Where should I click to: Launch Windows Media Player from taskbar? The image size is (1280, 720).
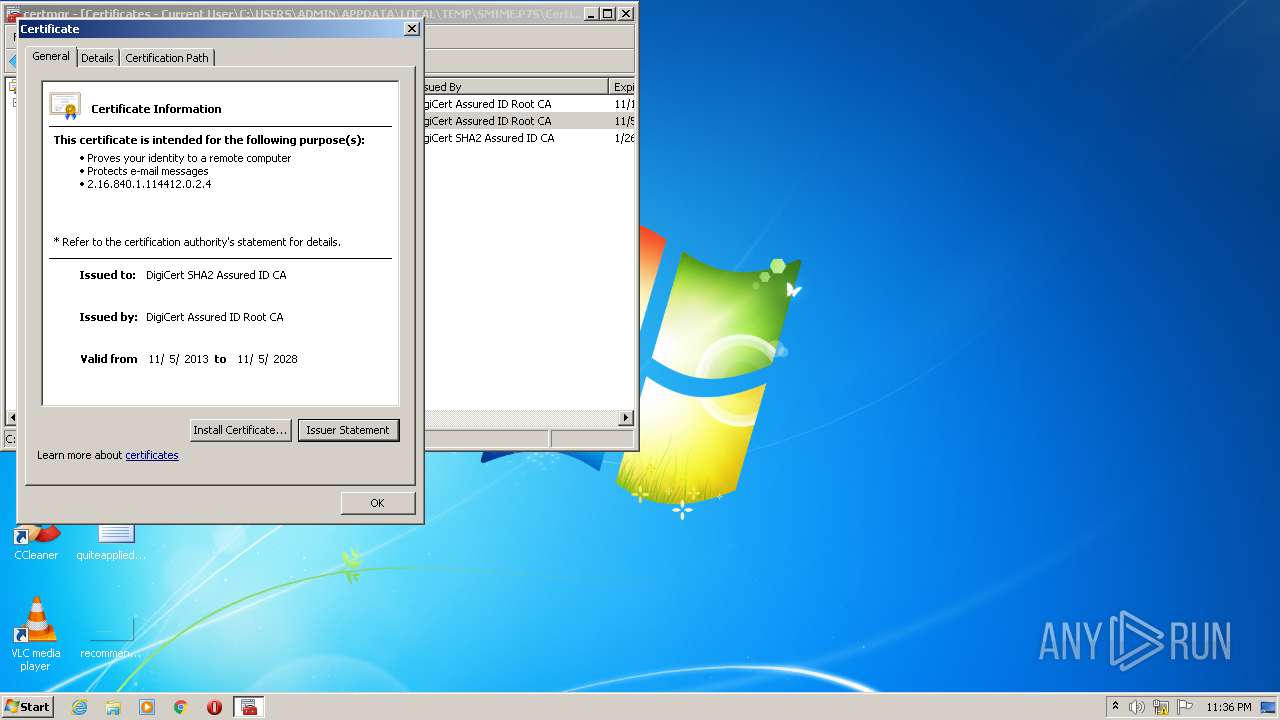147,707
